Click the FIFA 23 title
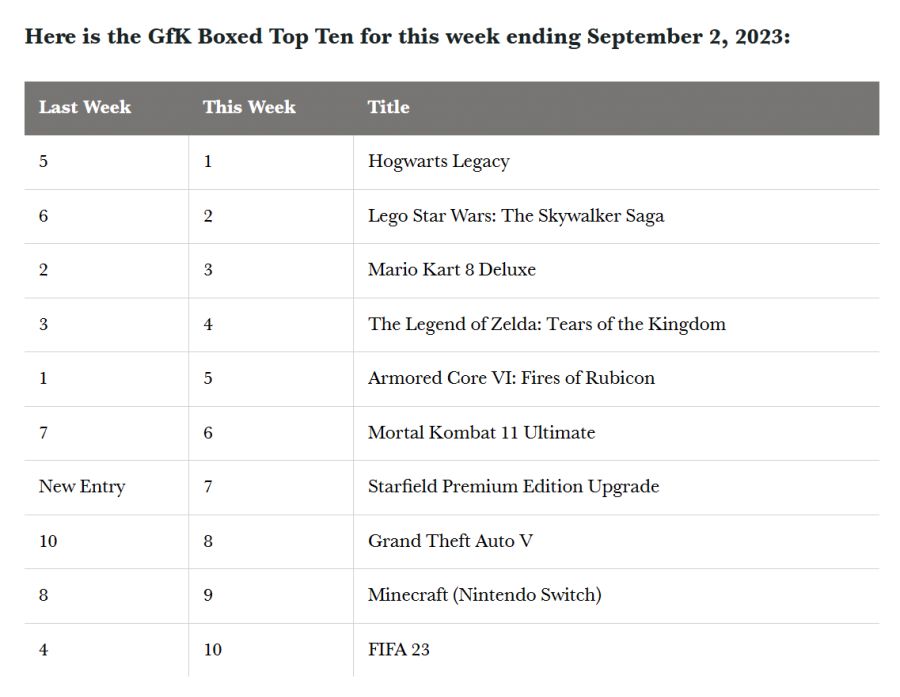Screen dimensions: 900x697 click(398, 650)
